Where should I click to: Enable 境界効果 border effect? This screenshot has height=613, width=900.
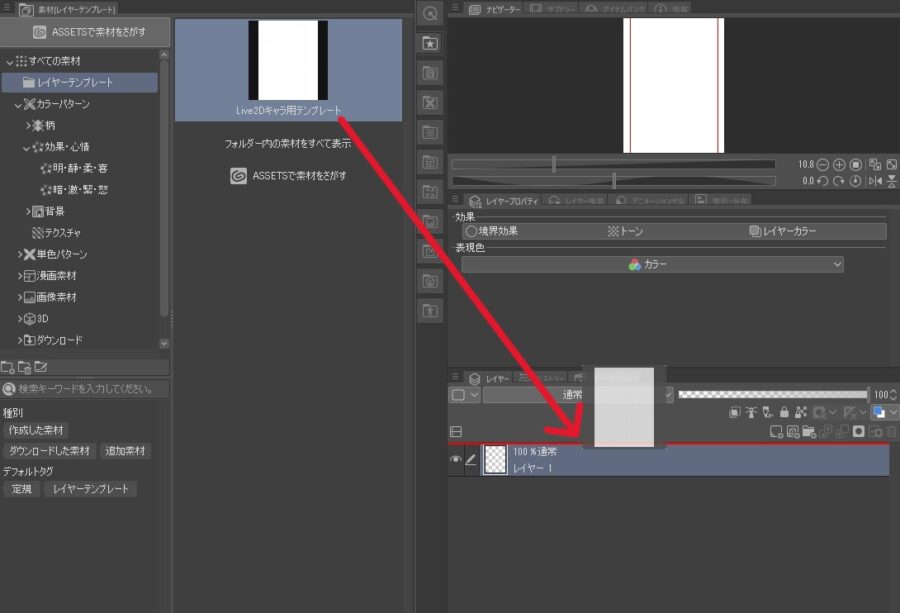click(492, 231)
